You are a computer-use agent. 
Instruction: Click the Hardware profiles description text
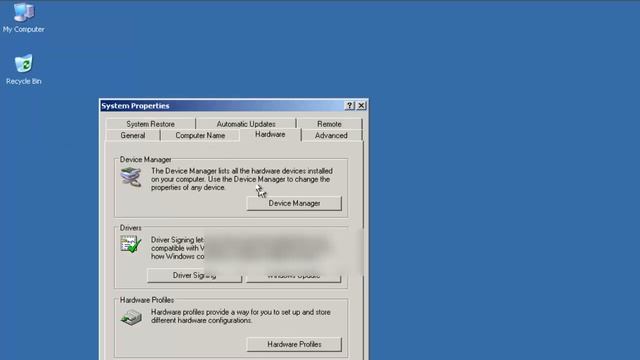point(241,316)
